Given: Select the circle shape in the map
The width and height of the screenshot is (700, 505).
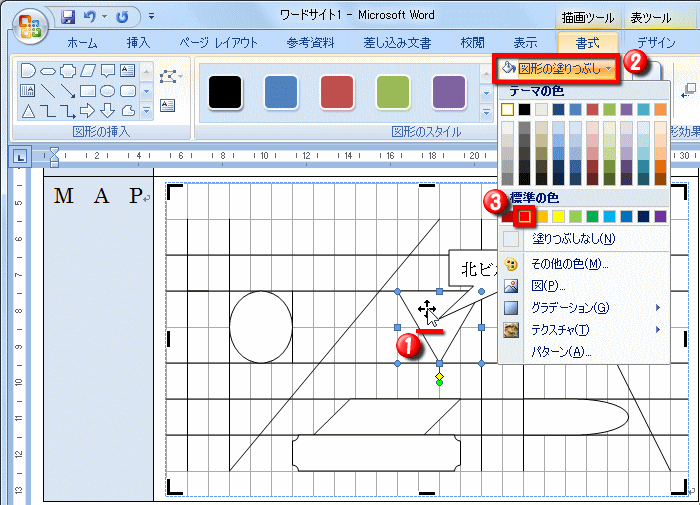Looking at the screenshot, I should point(261,327).
